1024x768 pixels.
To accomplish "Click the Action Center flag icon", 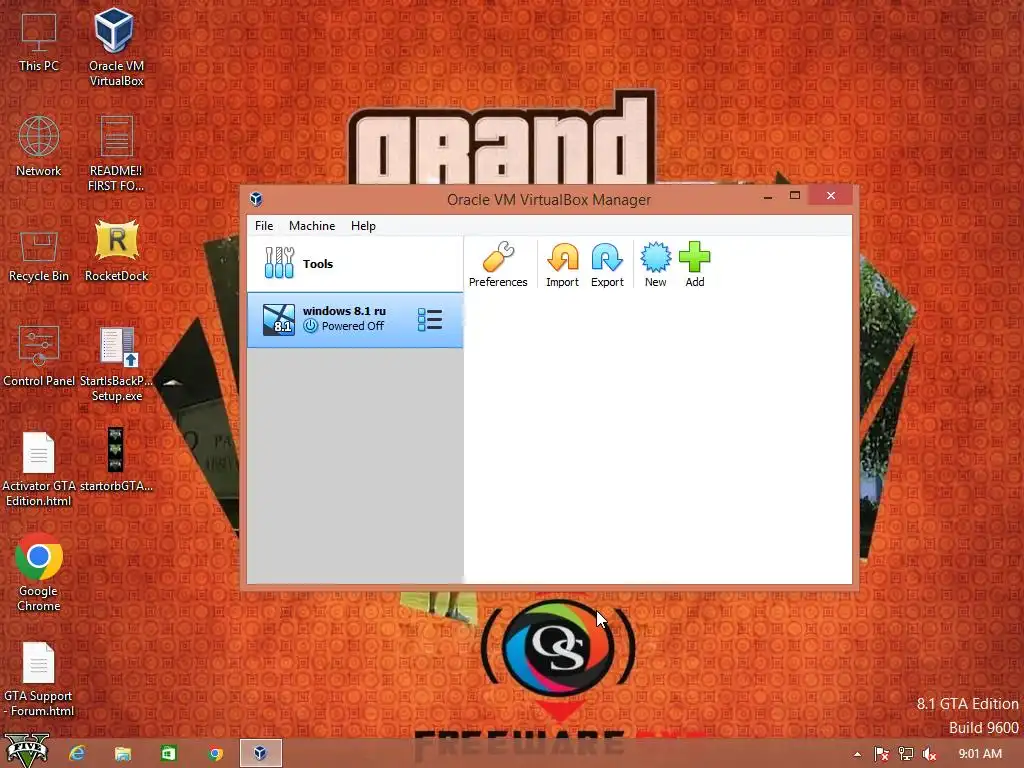I will click(x=881, y=754).
